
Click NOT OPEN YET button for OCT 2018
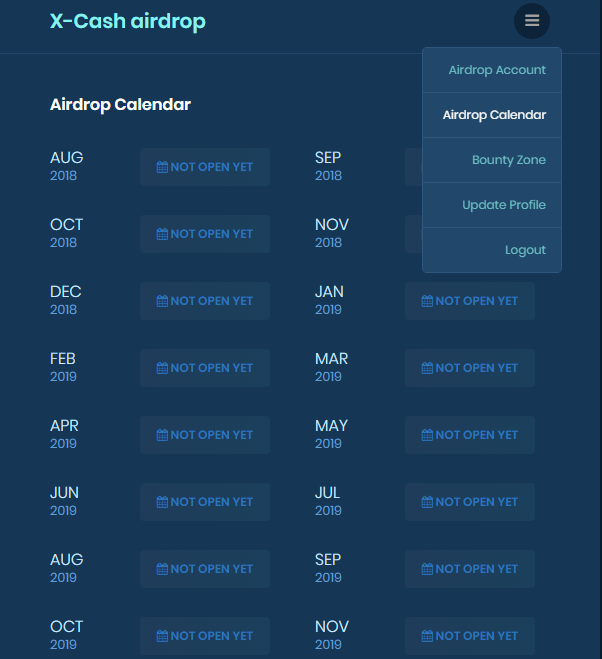coord(205,234)
